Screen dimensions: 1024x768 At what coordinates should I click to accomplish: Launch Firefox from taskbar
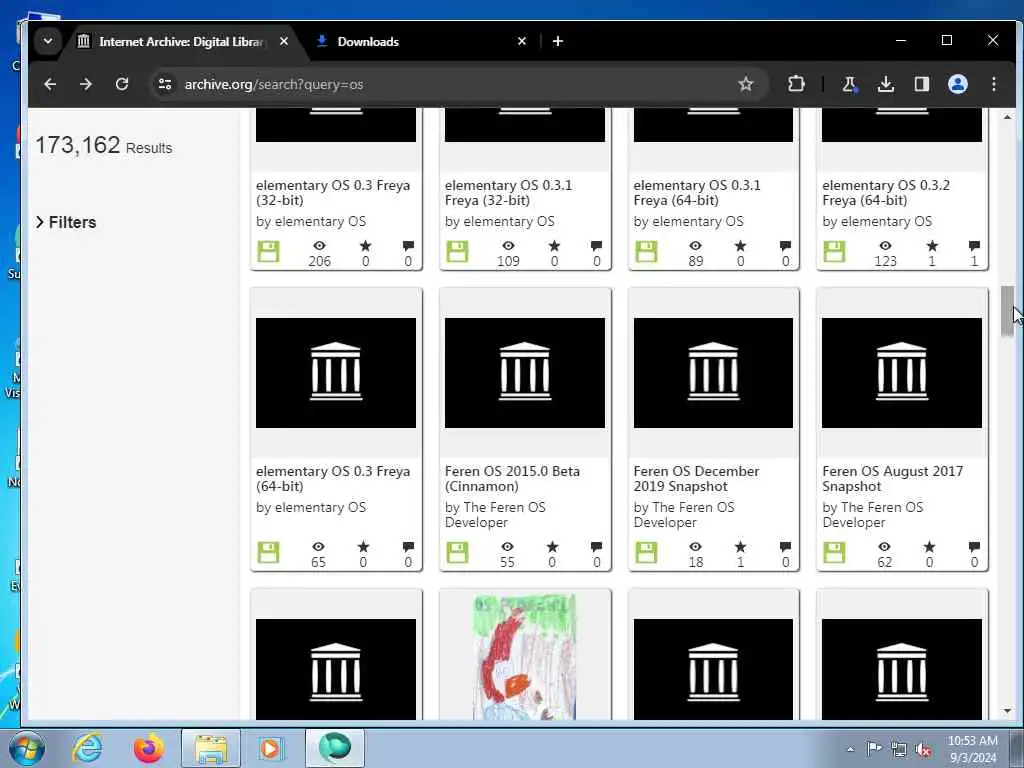(148, 748)
